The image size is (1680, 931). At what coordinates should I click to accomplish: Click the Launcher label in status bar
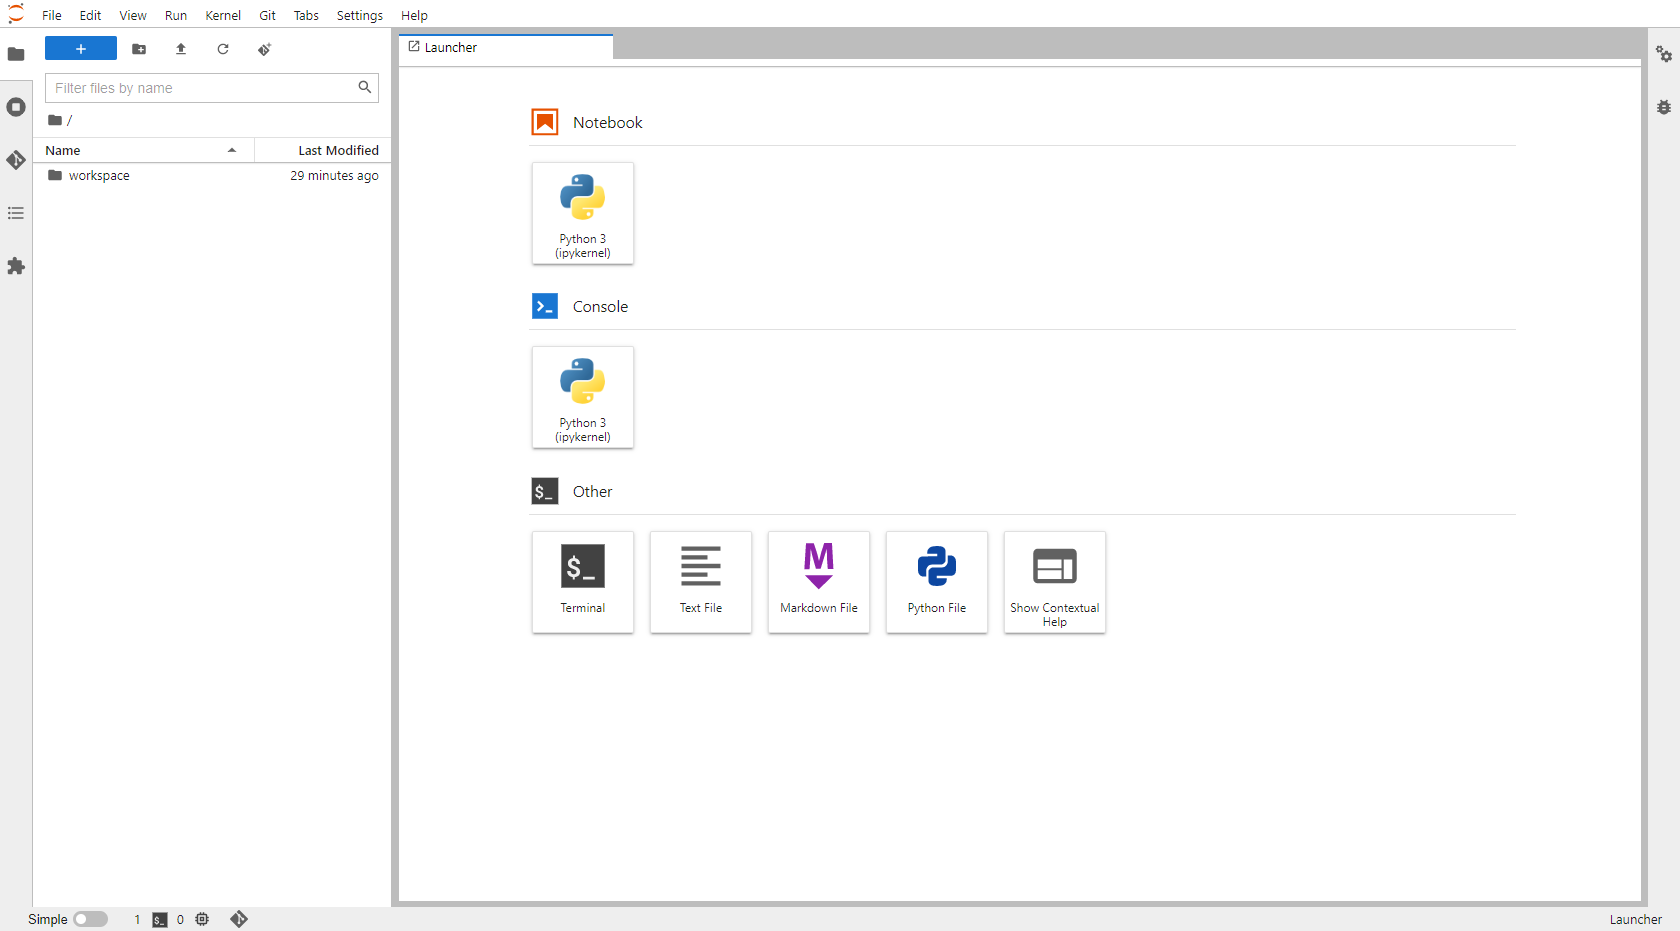[1635, 919]
